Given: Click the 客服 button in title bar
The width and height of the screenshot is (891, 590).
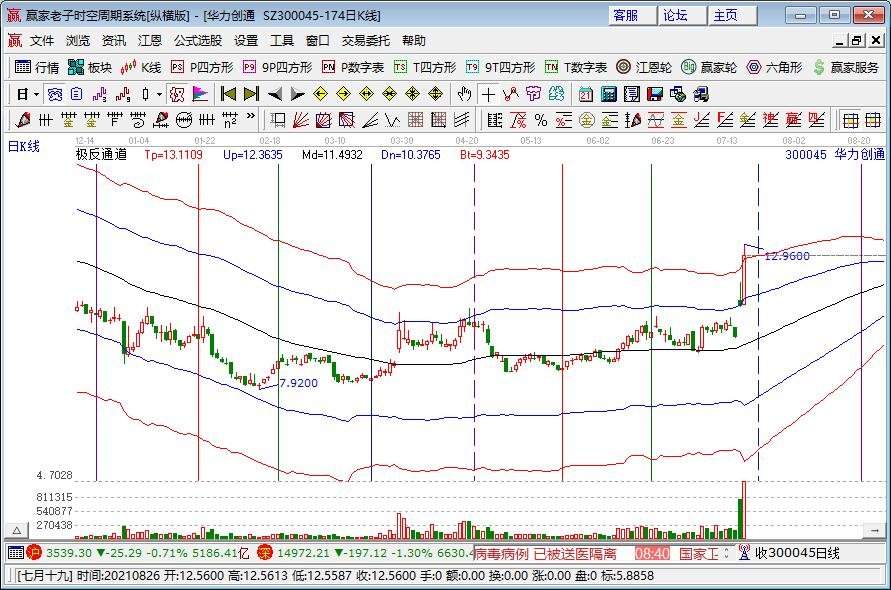Looking at the screenshot, I should [x=627, y=15].
